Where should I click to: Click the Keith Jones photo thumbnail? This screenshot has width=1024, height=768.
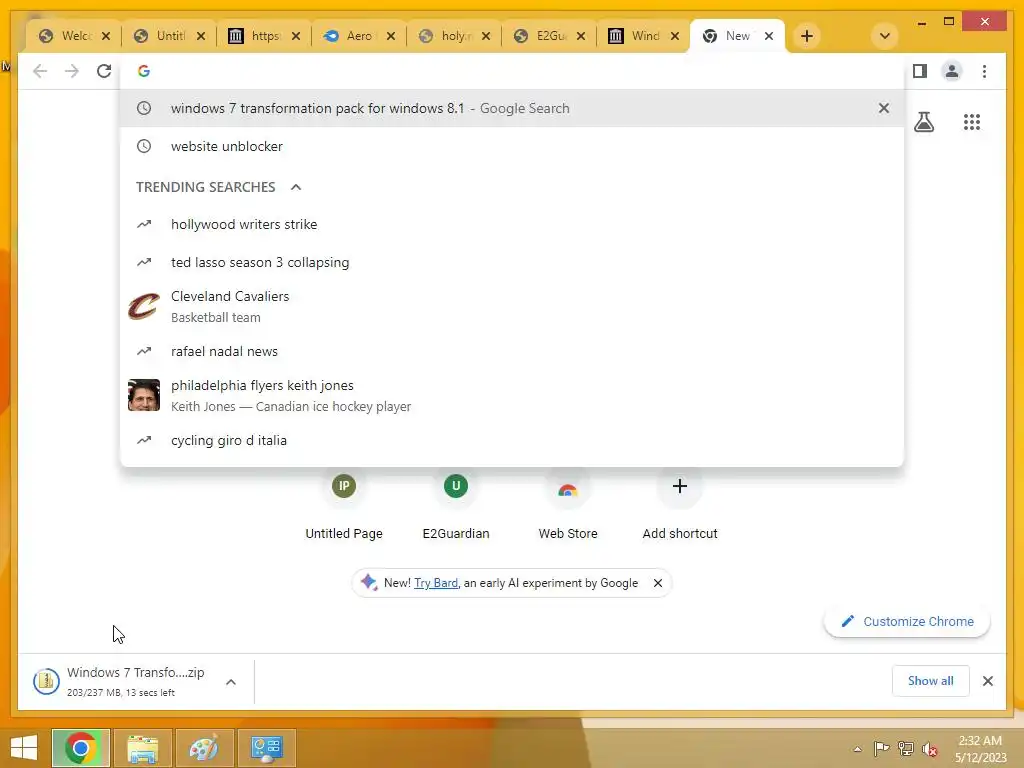tap(144, 395)
